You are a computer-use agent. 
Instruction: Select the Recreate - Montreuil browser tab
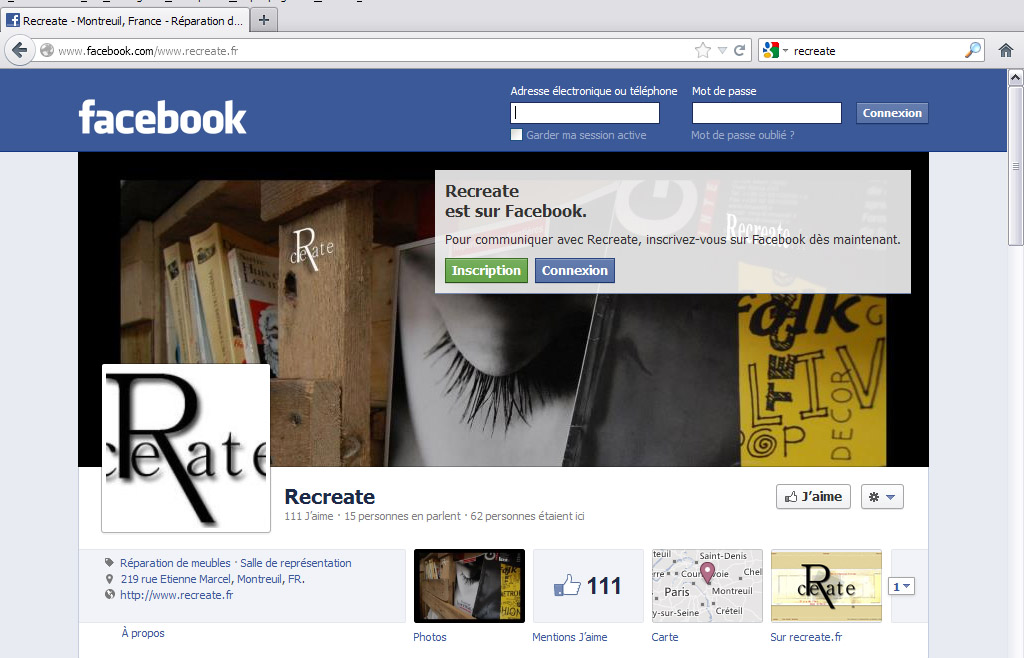tap(124, 20)
